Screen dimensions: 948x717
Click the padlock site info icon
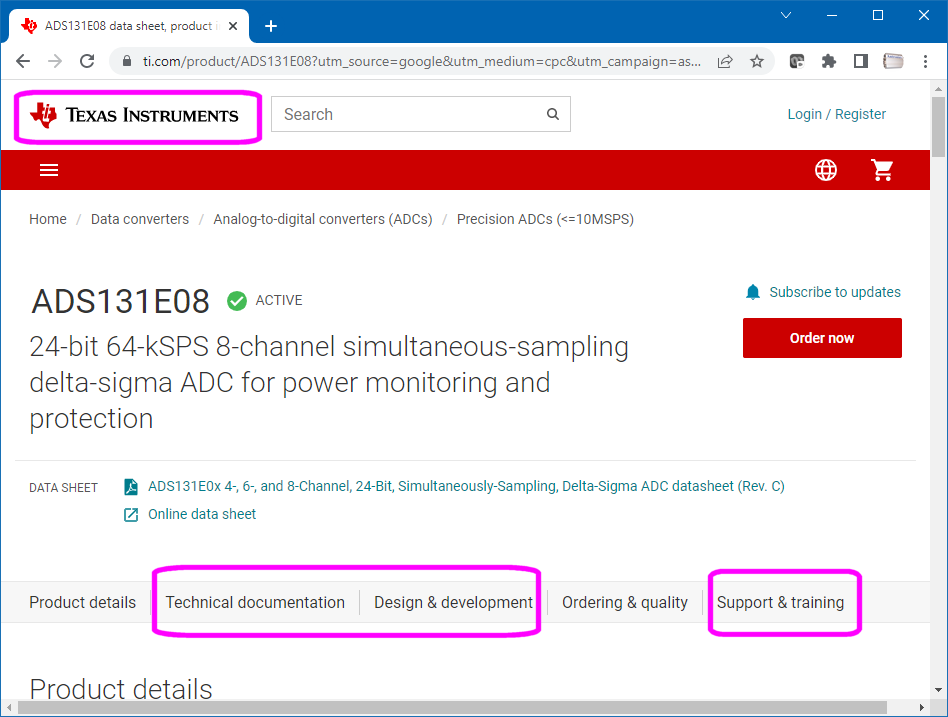[x=126, y=61]
